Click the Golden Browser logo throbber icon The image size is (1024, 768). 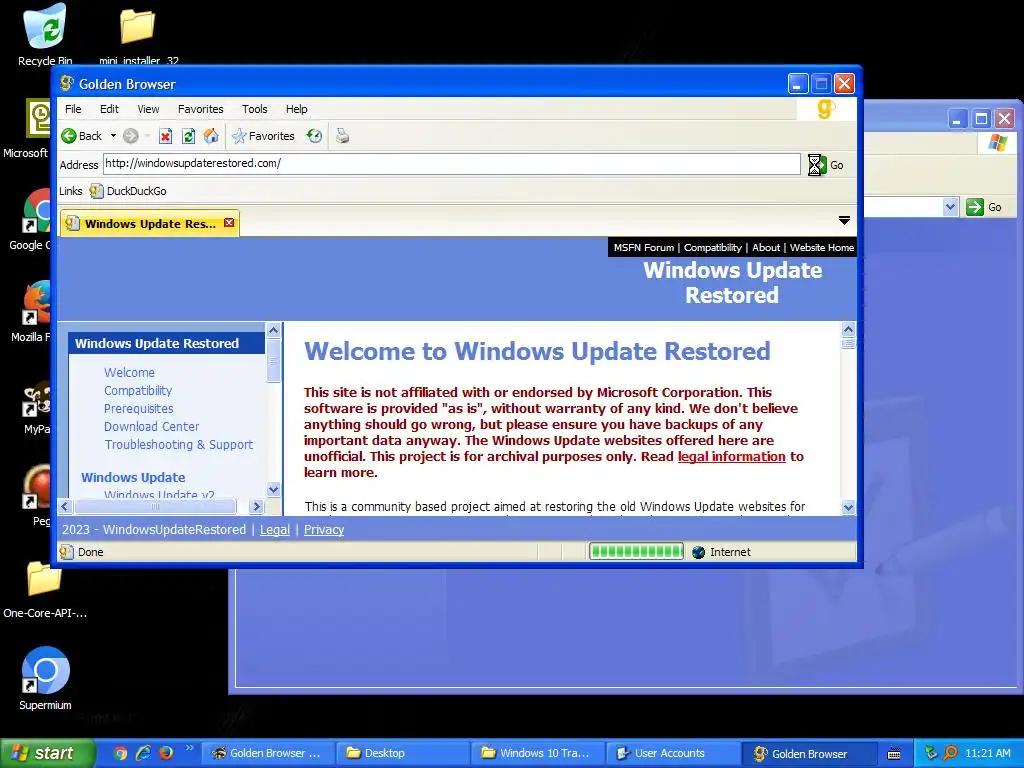click(x=826, y=109)
